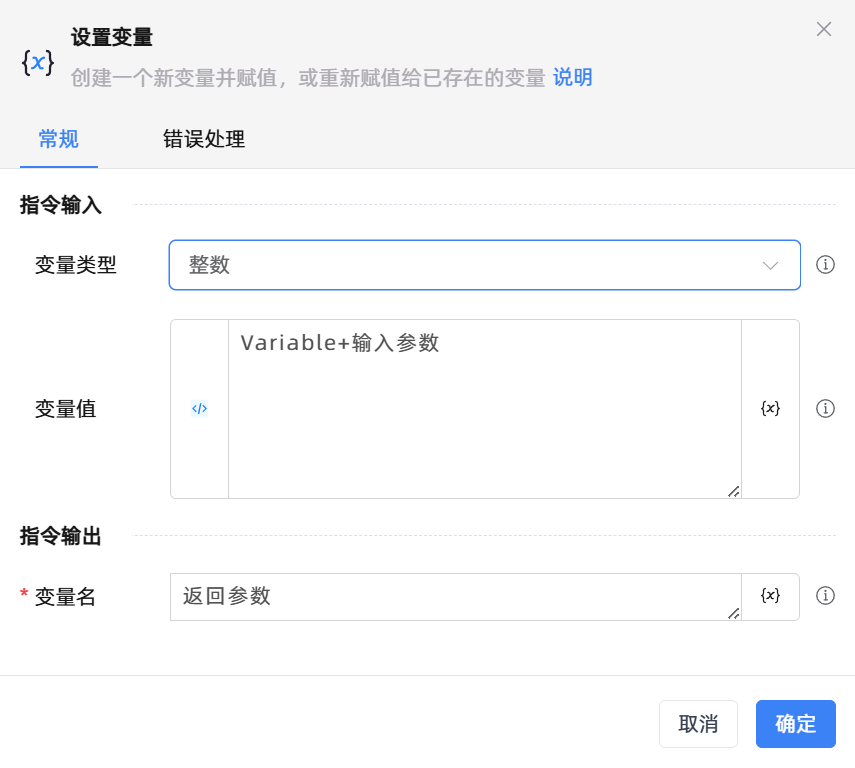Click the dropdown chevron in the 变量类型 selector
The image size is (855, 768).
click(769, 265)
